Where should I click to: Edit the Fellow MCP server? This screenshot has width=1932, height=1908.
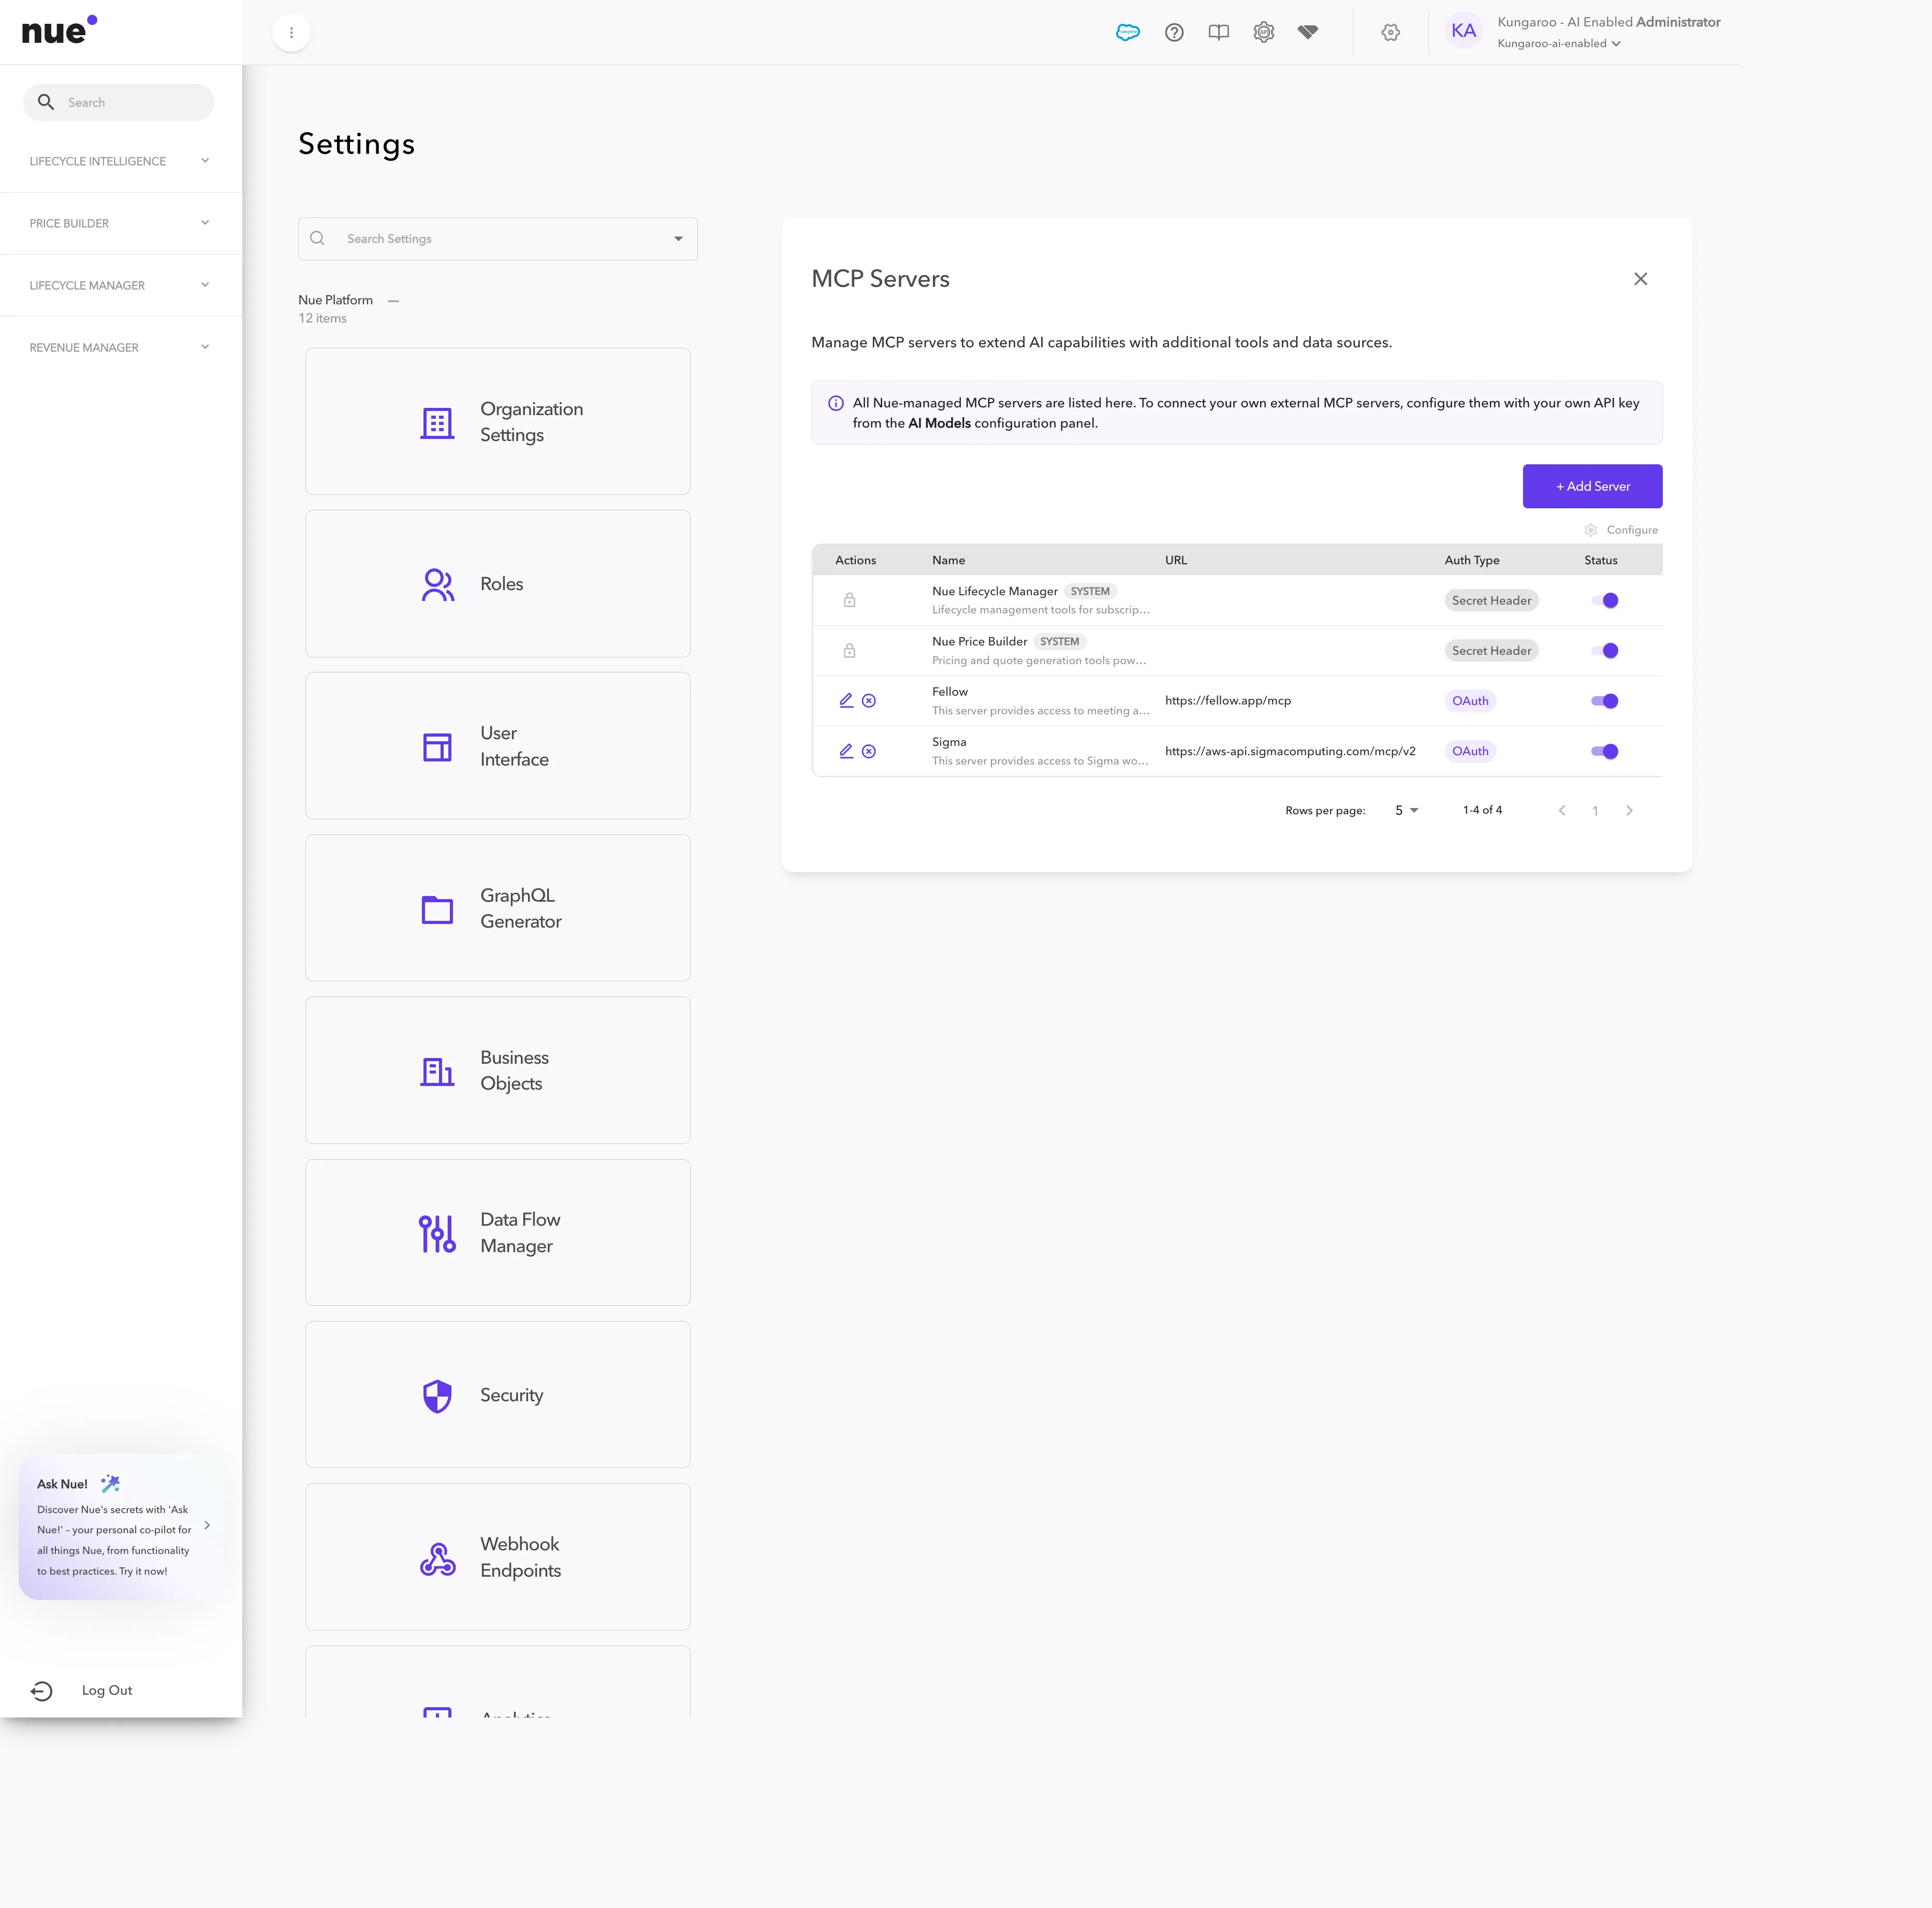point(846,701)
